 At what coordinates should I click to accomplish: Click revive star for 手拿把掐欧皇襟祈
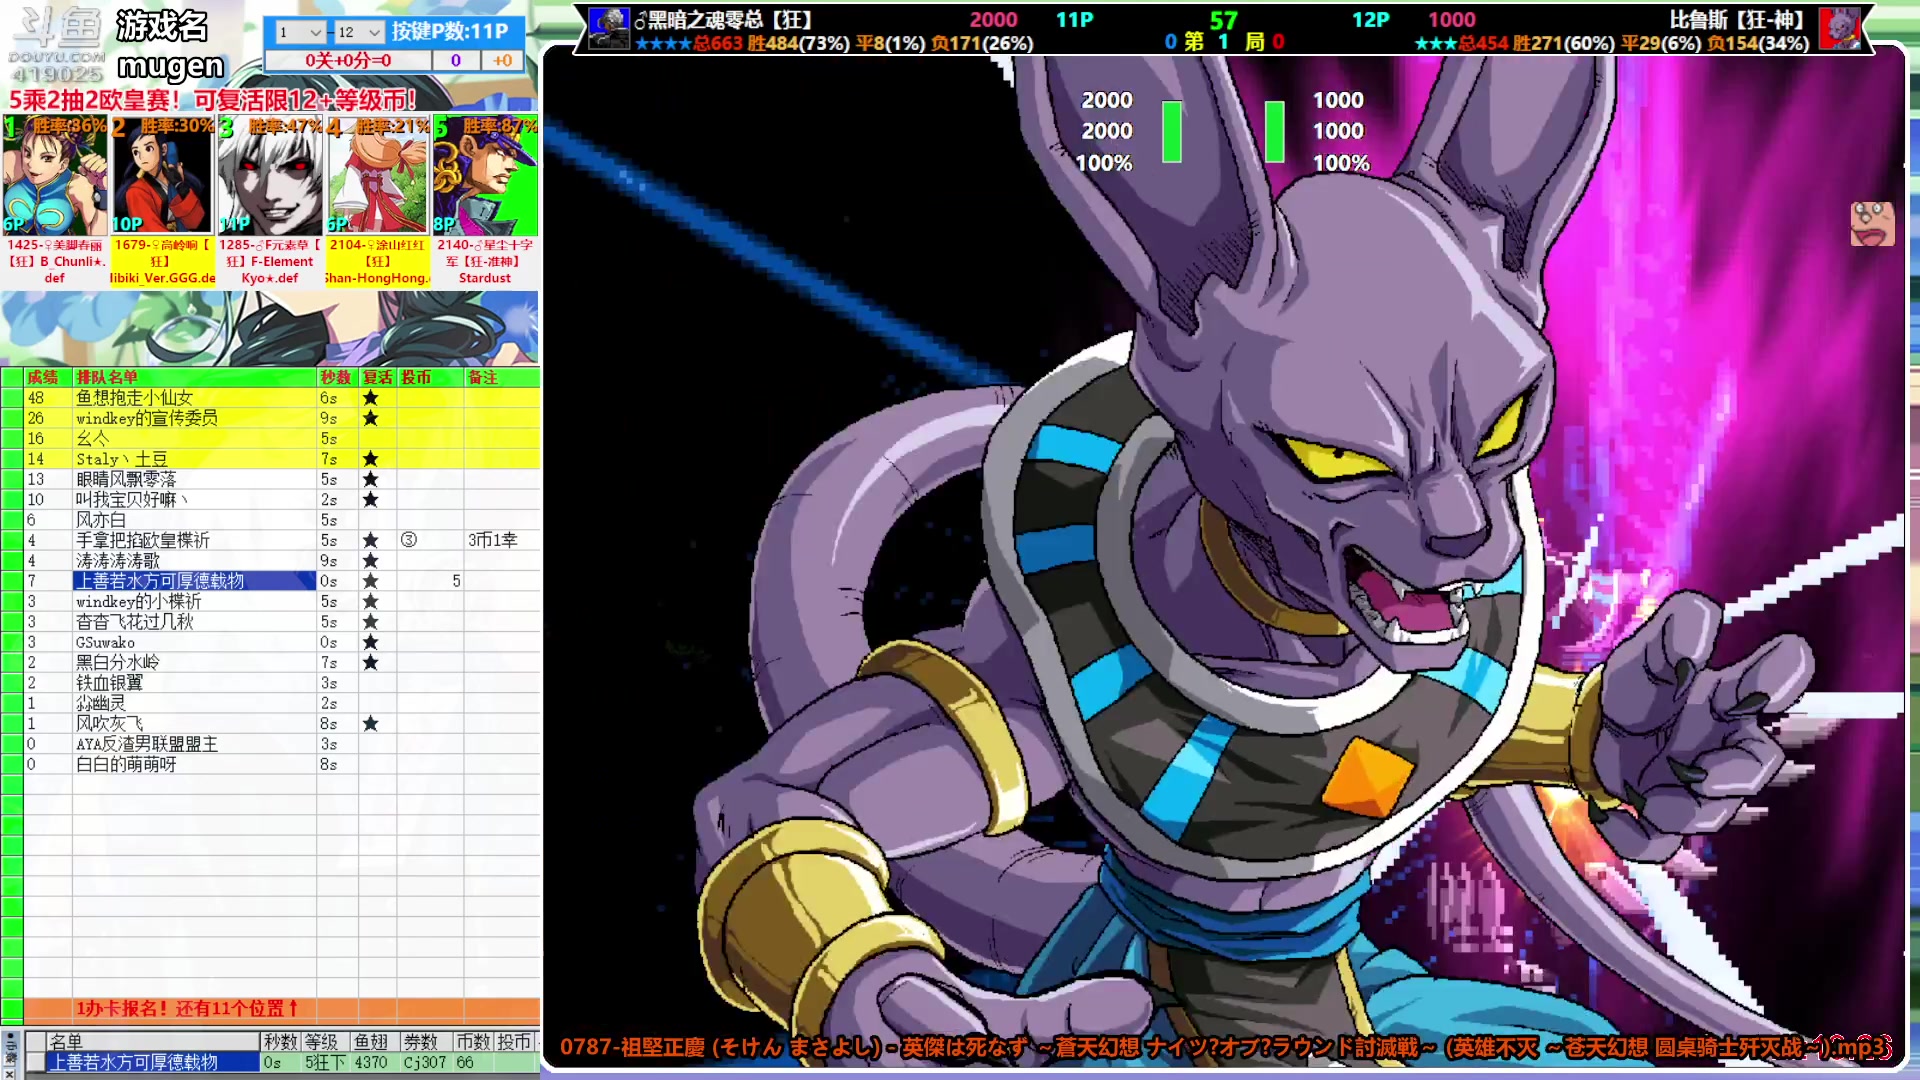click(370, 540)
